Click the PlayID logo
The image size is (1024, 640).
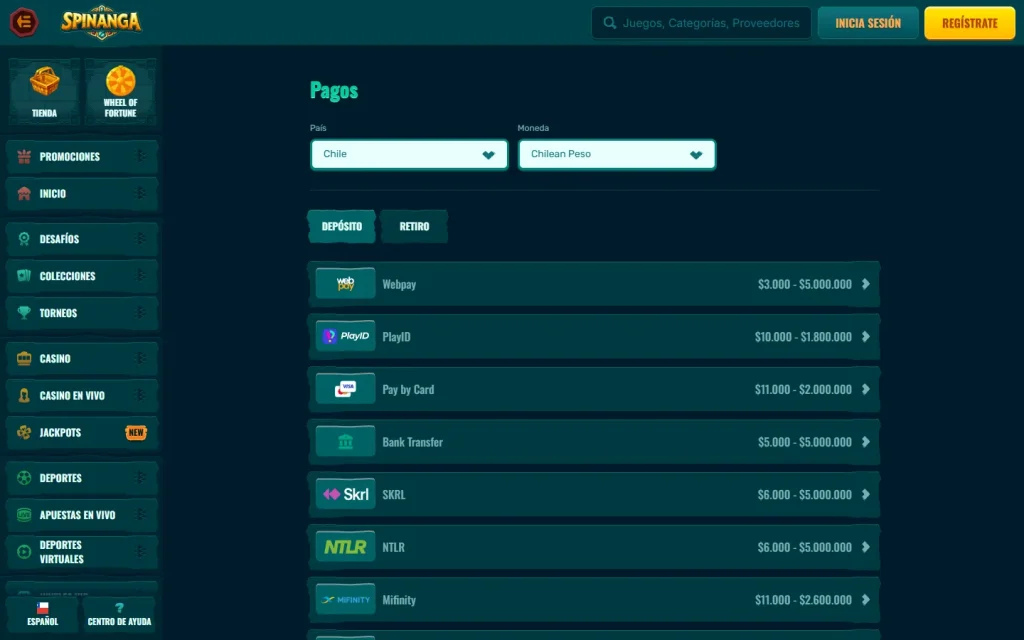pos(345,336)
